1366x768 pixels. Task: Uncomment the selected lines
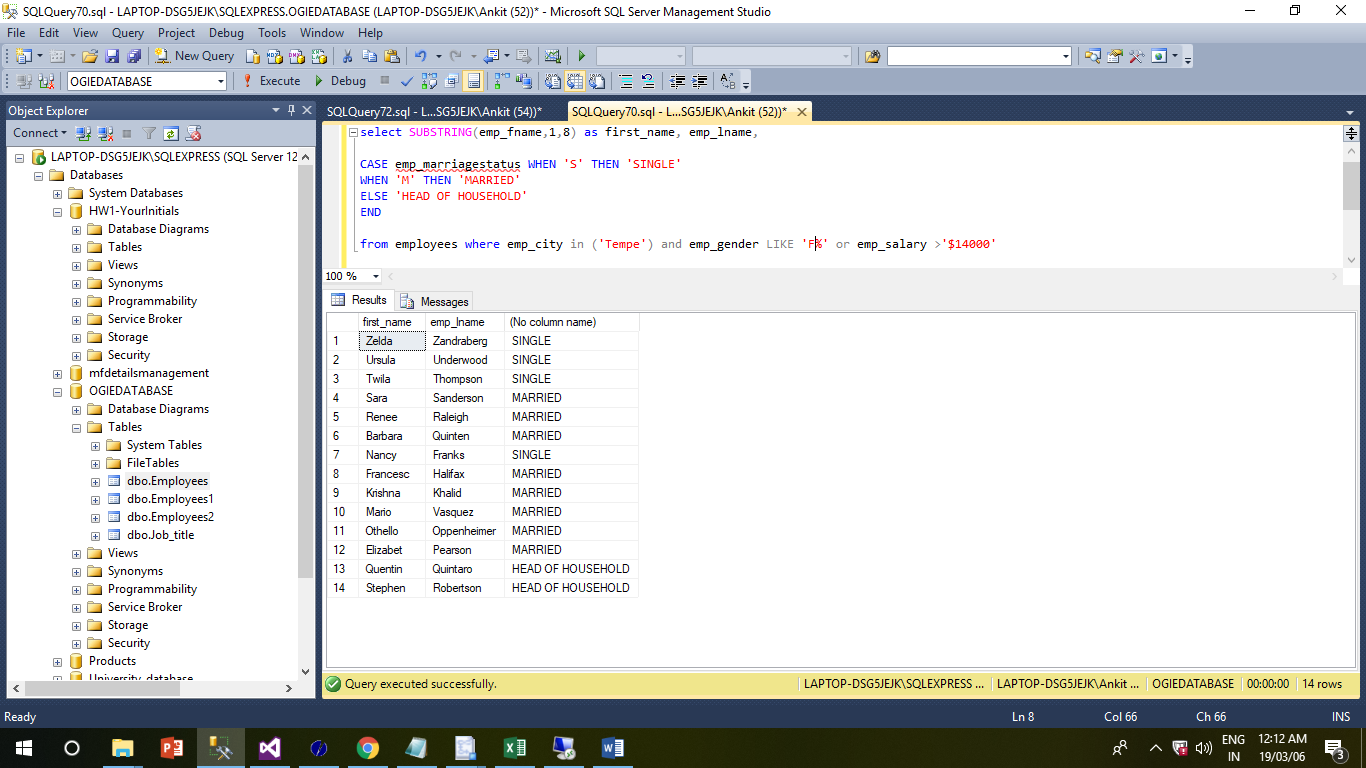[647, 81]
